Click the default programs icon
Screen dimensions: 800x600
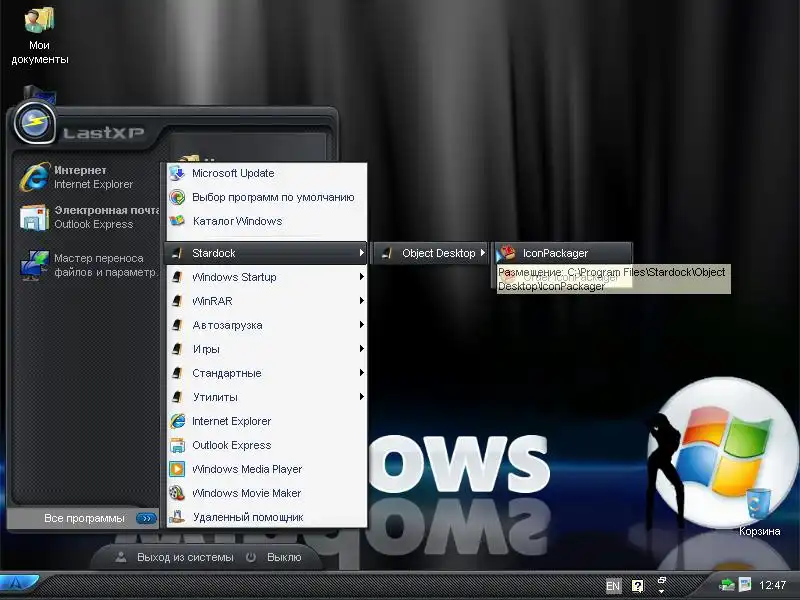pos(177,197)
